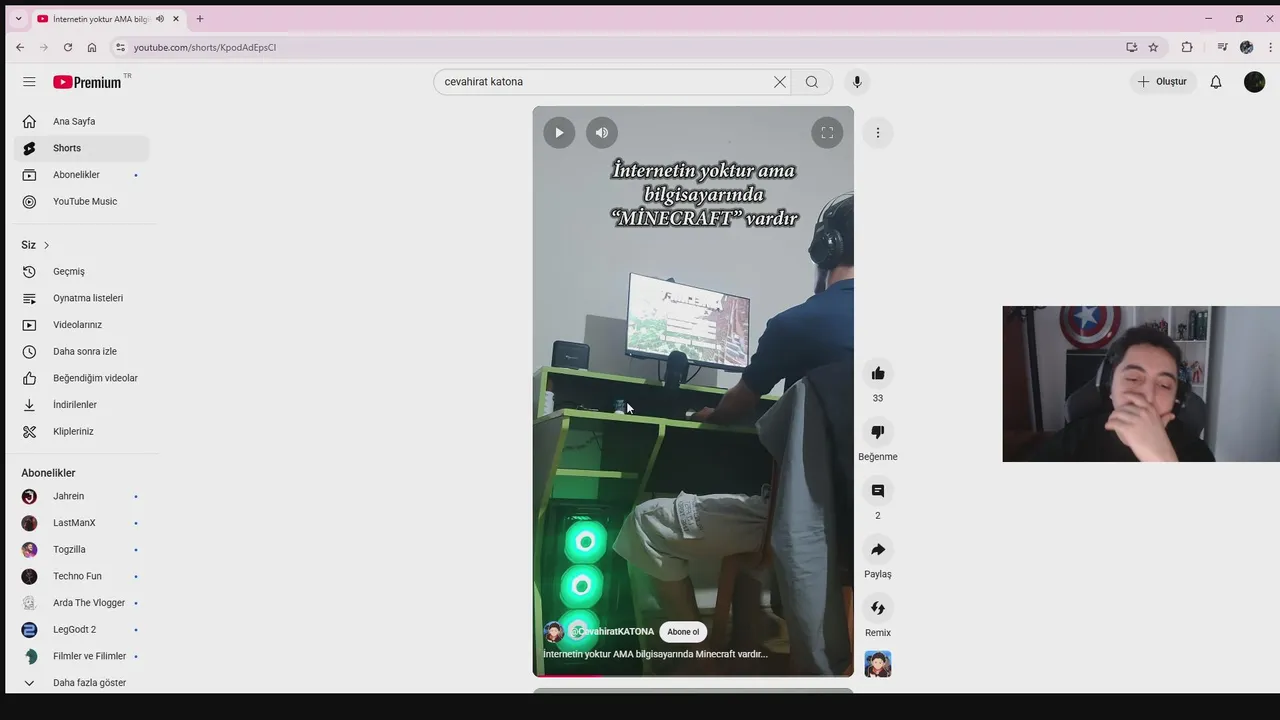Start voice search with microphone icon
Image resolution: width=1280 pixels, height=720 pixels.
coord(857,82)
